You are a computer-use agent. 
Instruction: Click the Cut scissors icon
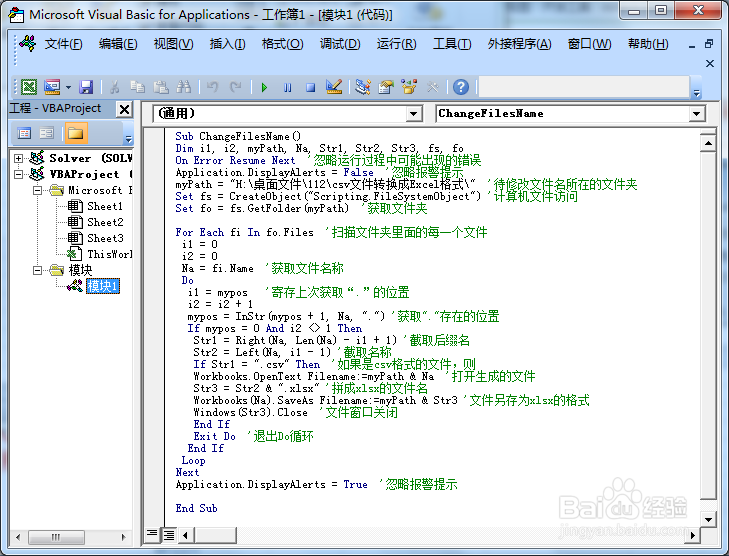click(115, 87)
